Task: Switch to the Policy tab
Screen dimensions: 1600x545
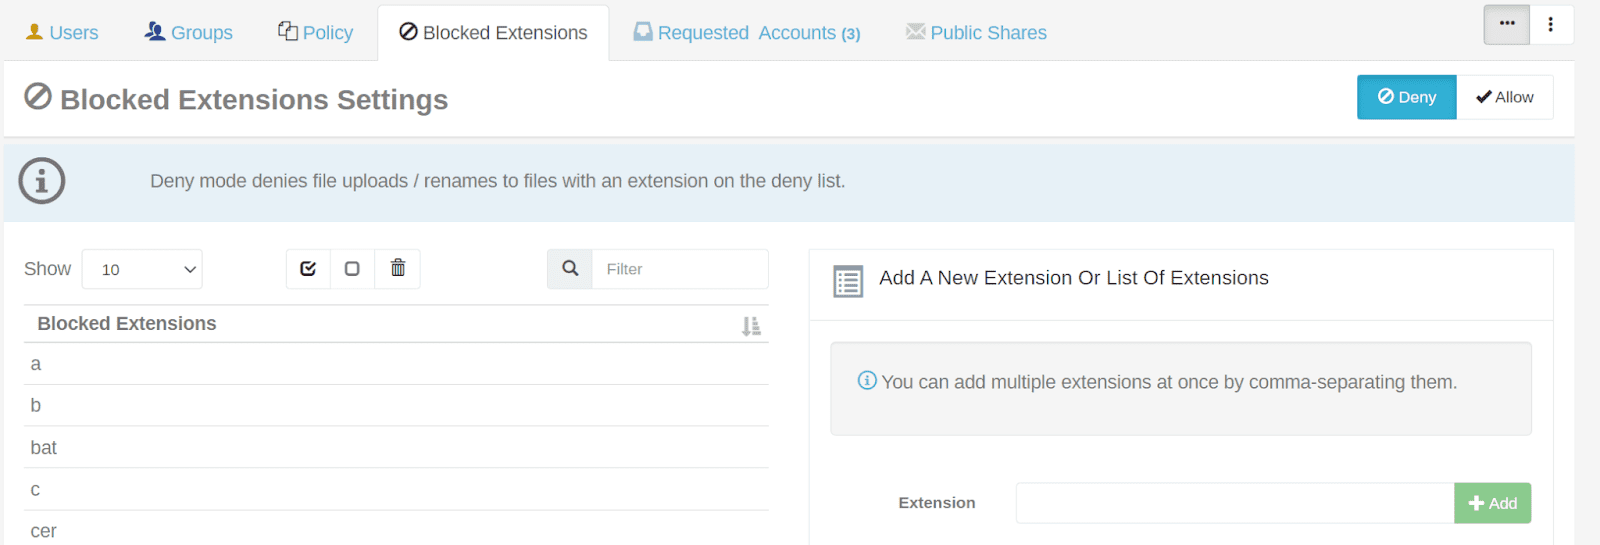Action: coord(316,33)
